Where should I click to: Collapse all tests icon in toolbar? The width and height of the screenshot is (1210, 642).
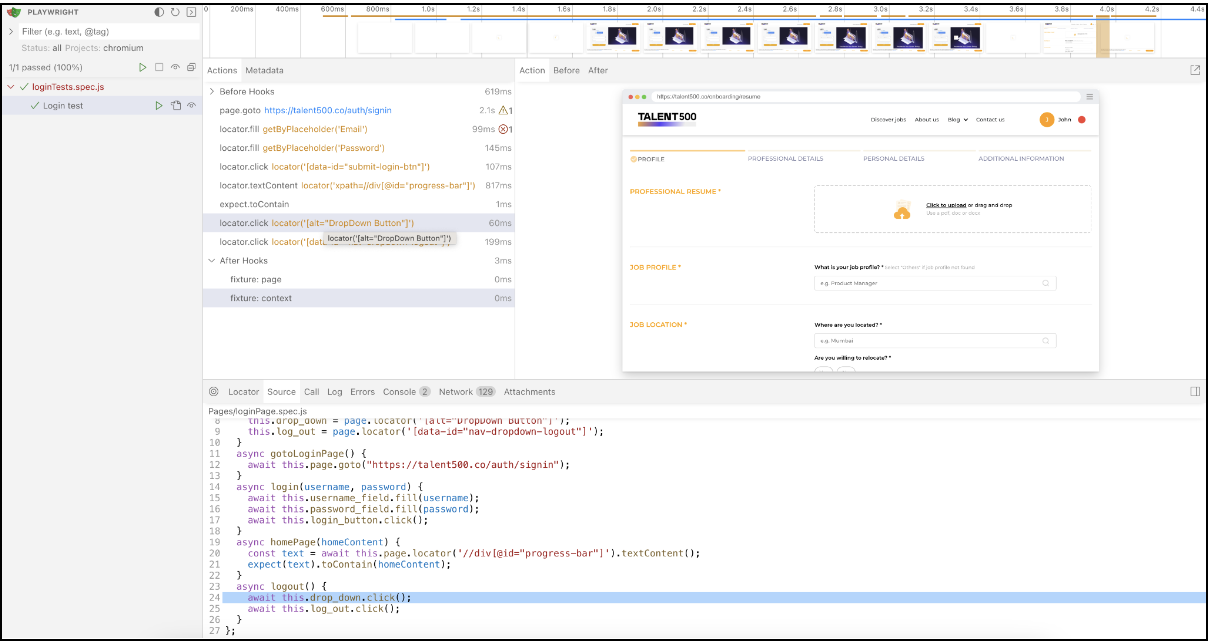pyautogui.click(x=191, y=67)
